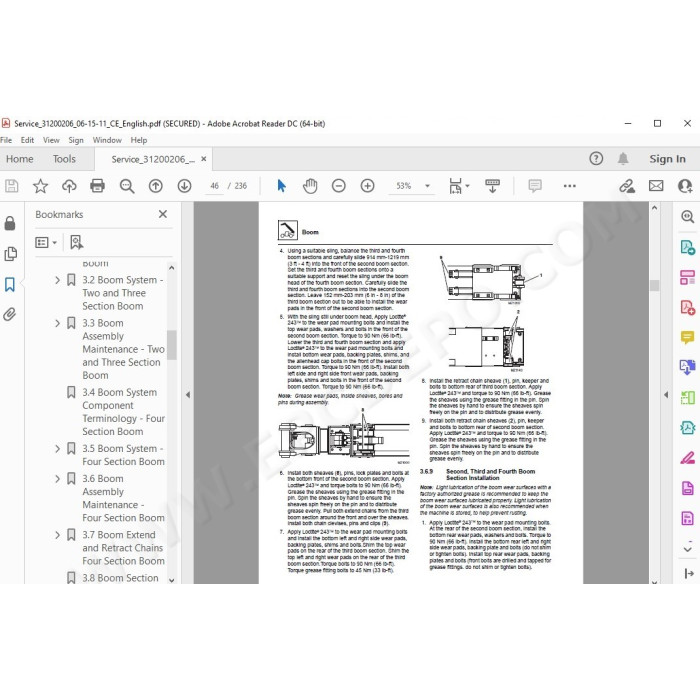Expand 3.2 Boom System bookmark
Image resolution: width=700 pixels, height=700 pixels.
[x=58, y=280]
